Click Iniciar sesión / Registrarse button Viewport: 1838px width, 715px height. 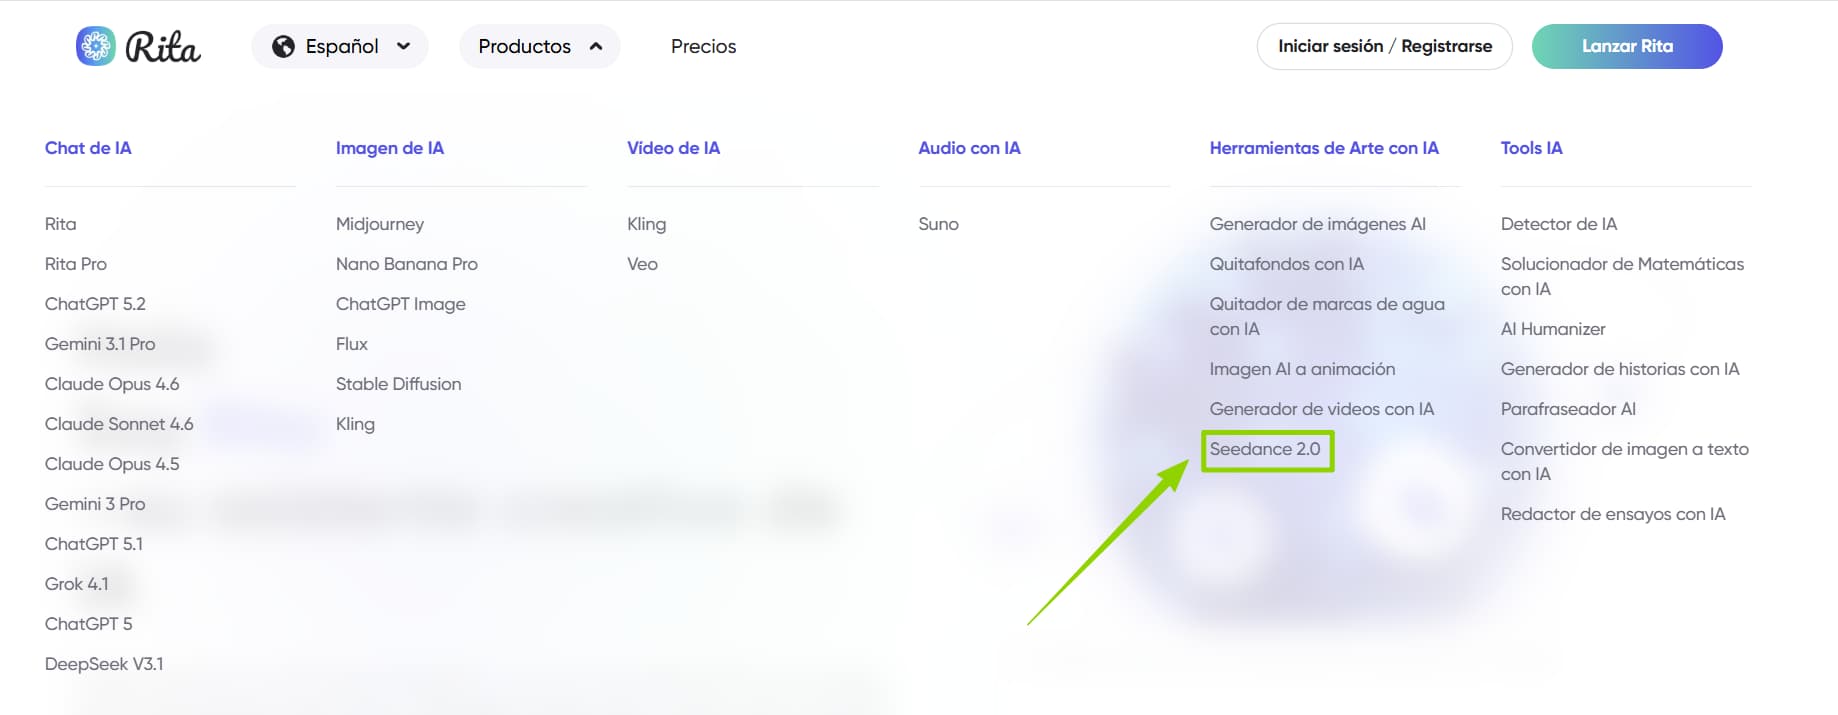coord(1384,46)
